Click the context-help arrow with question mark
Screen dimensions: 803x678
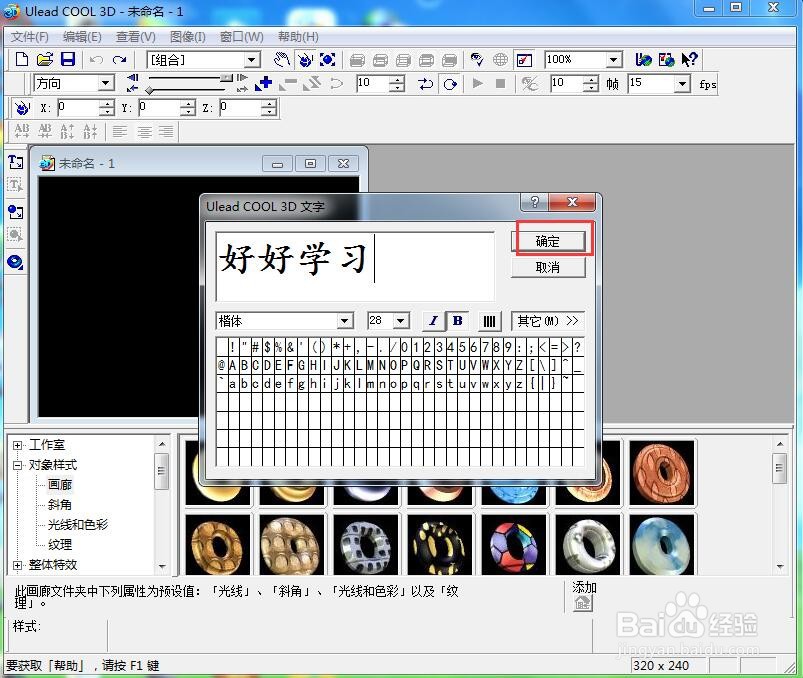point(689,59)
